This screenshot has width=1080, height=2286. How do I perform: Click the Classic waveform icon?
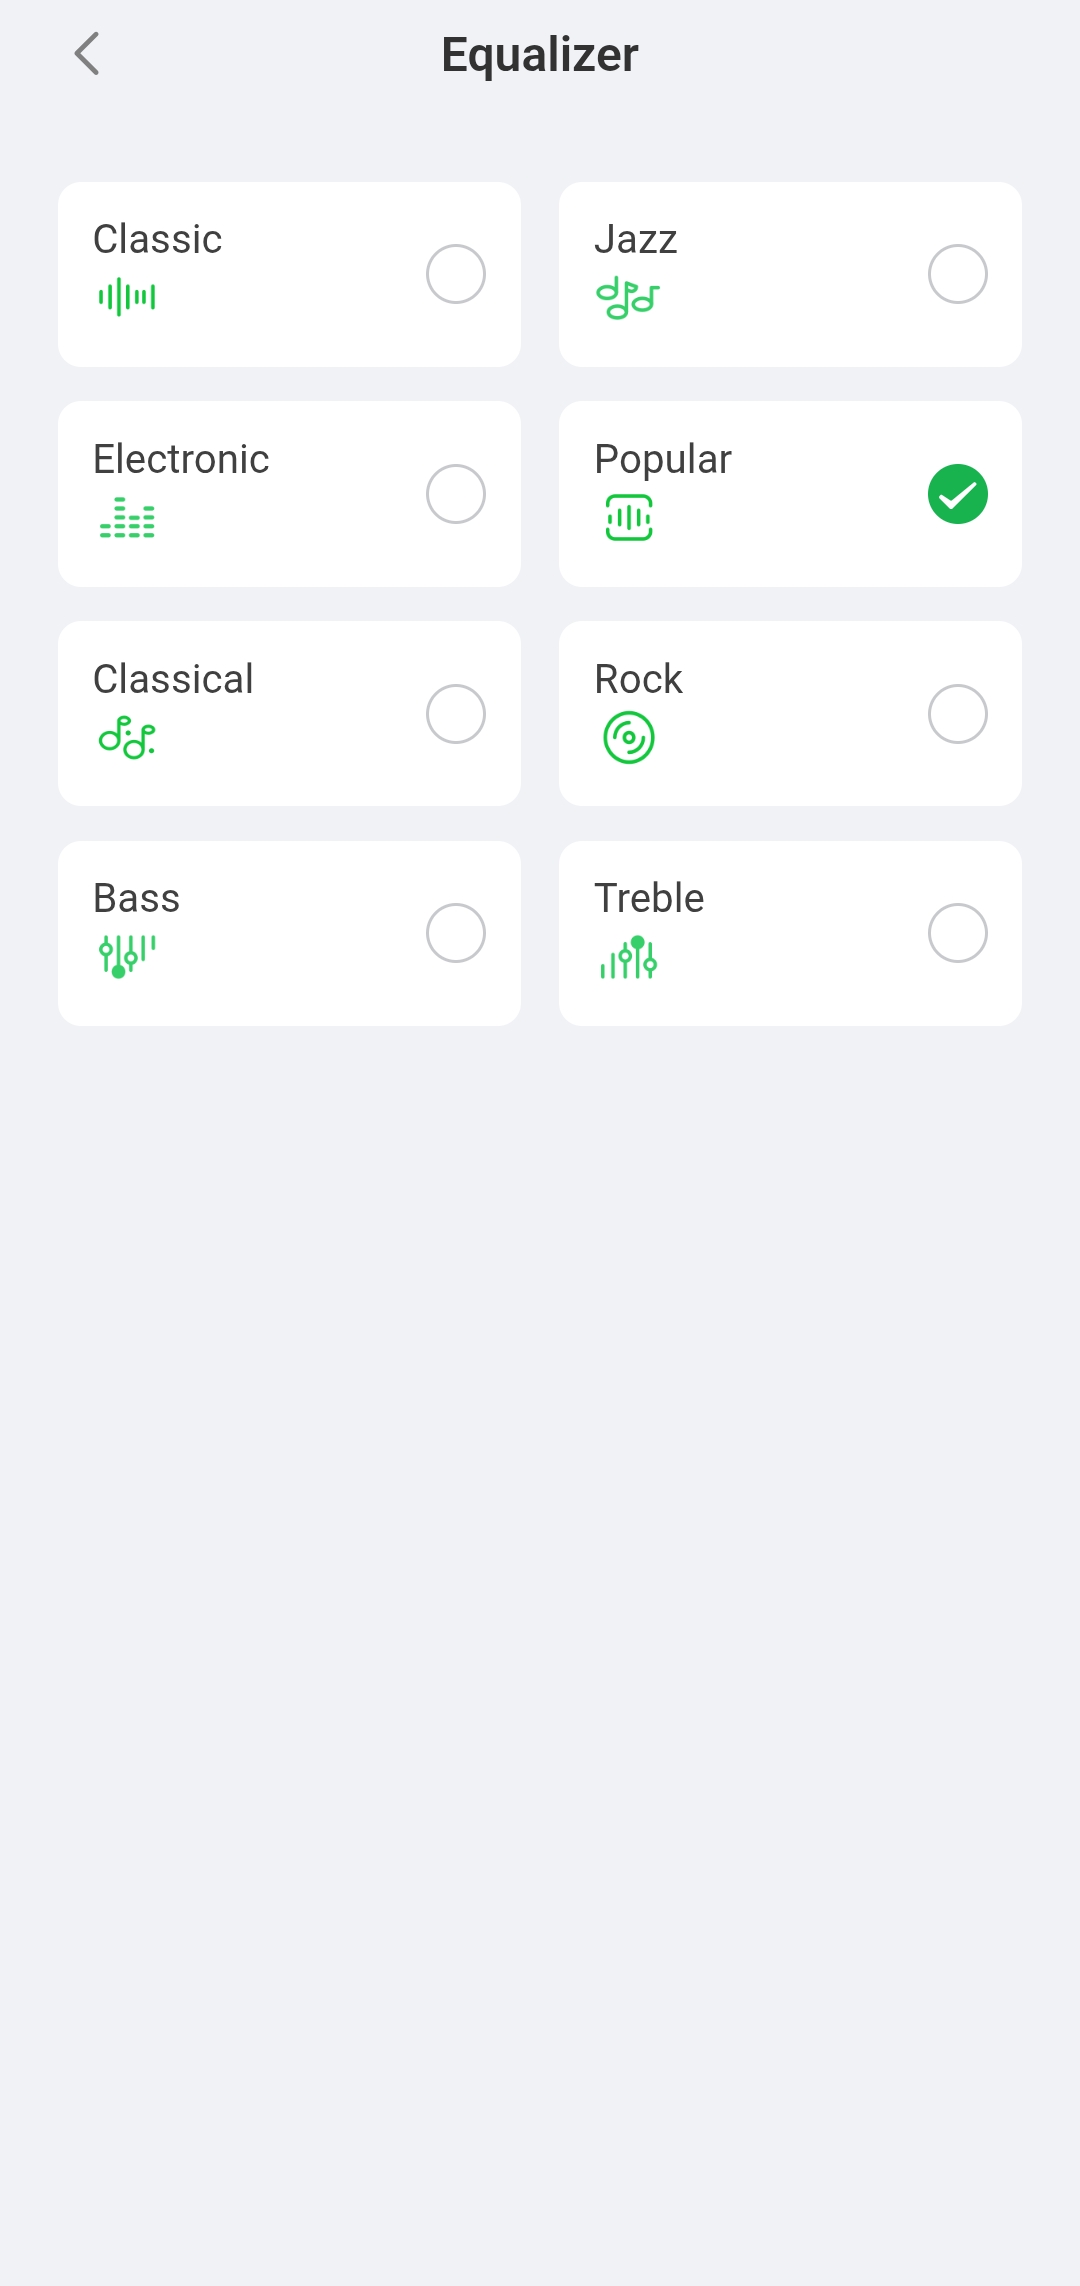pyautogui.click(x=127, y=297)
